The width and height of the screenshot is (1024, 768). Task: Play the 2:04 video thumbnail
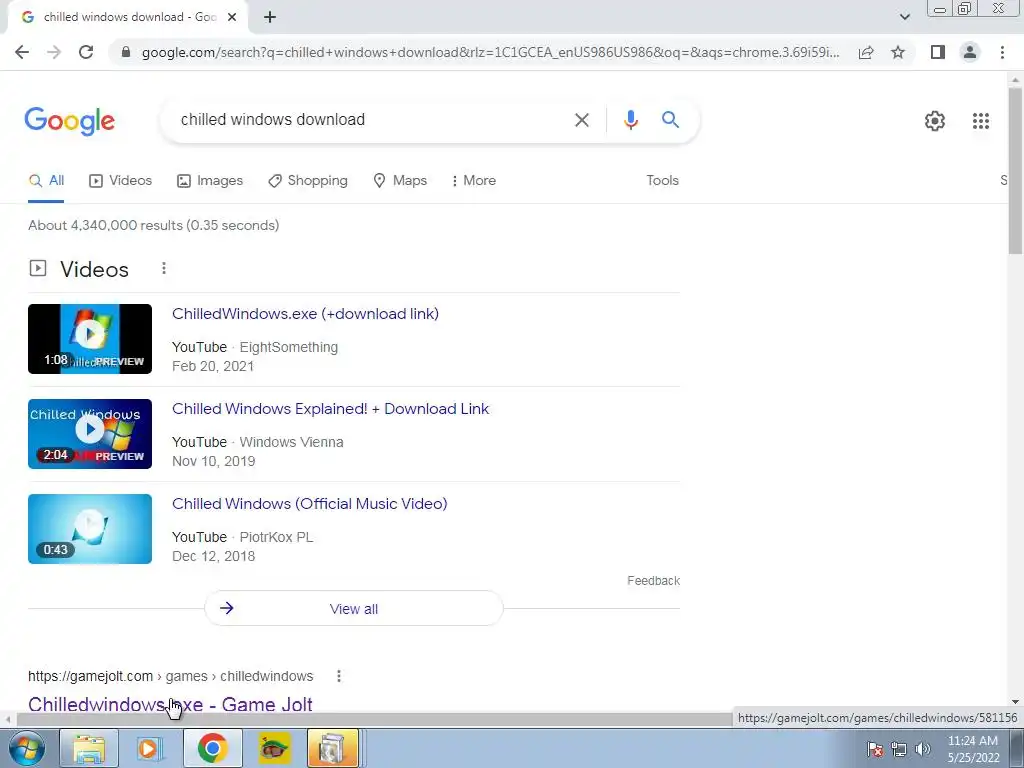pyautogui.click(x=90, y=434)
